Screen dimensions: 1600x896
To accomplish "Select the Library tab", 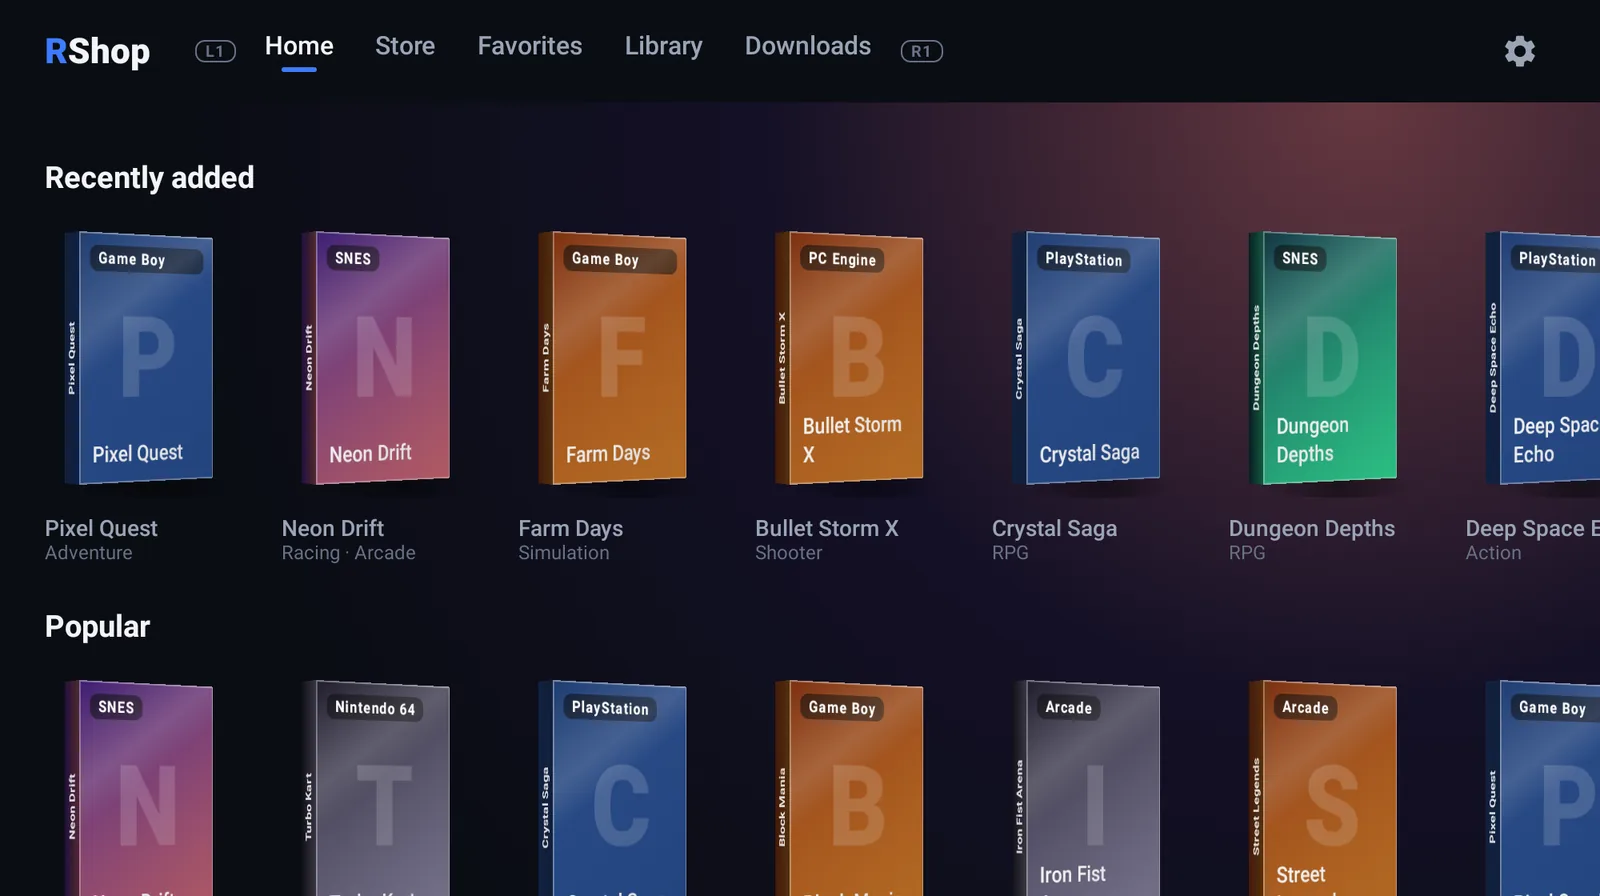I will click(664, 46).
